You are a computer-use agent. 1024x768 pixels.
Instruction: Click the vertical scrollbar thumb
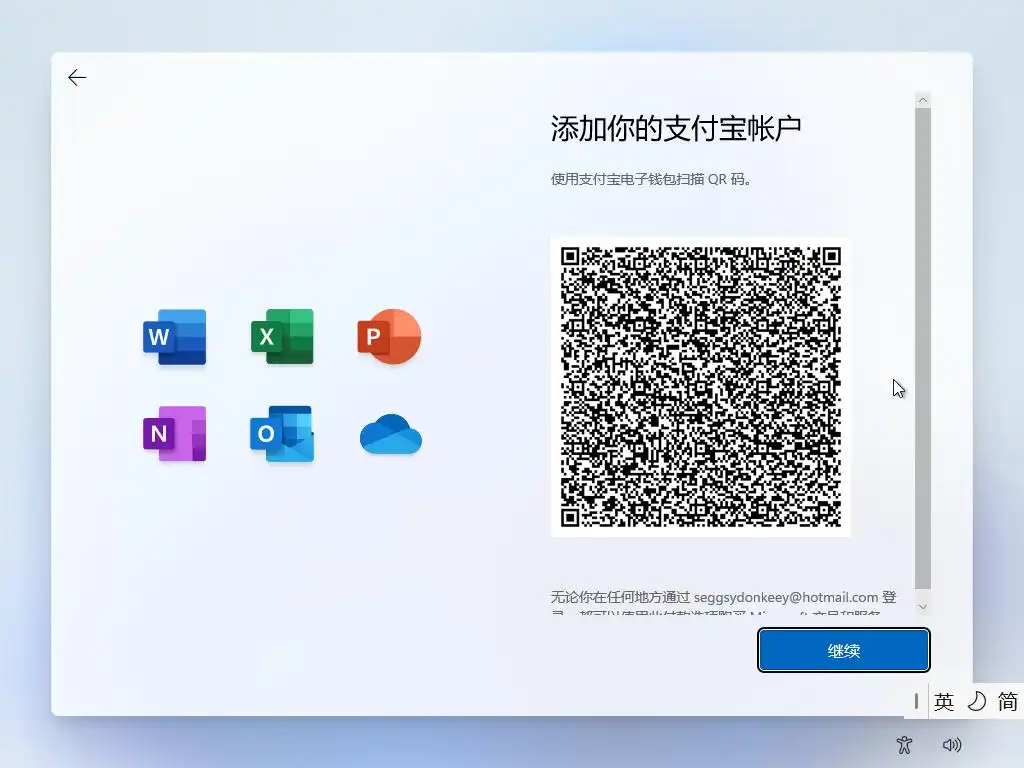pos(923,349)
